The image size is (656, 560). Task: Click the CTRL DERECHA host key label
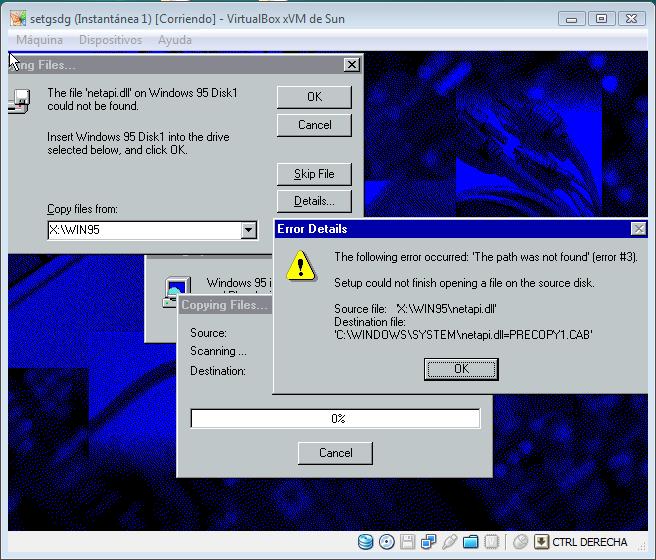pos(589,542)
